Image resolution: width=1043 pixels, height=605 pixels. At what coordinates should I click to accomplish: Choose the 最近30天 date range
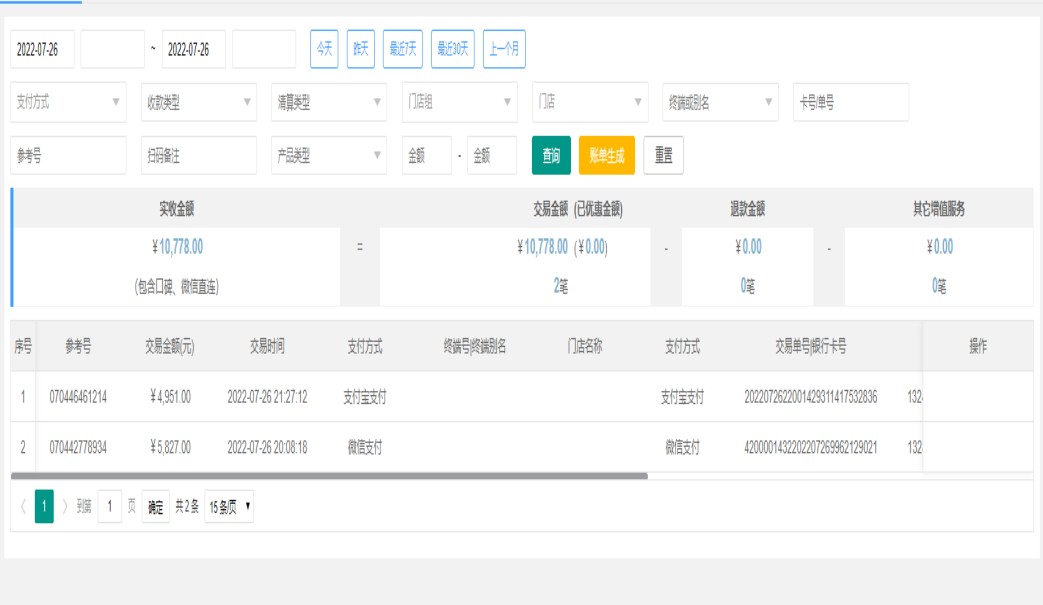[x=452, y=49]
